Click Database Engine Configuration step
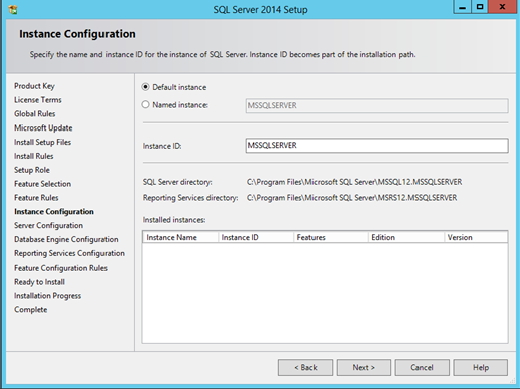This screenshot has height=389, width=520. point(66,239)
